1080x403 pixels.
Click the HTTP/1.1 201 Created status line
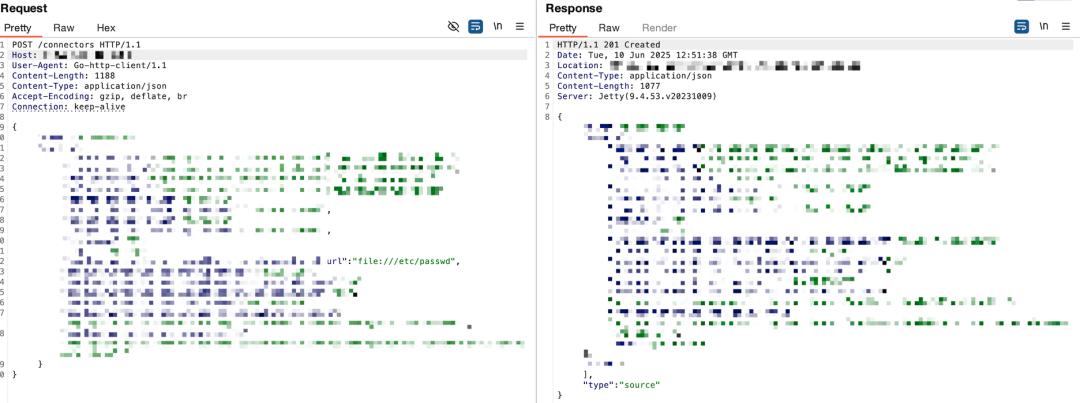point(608,44)
